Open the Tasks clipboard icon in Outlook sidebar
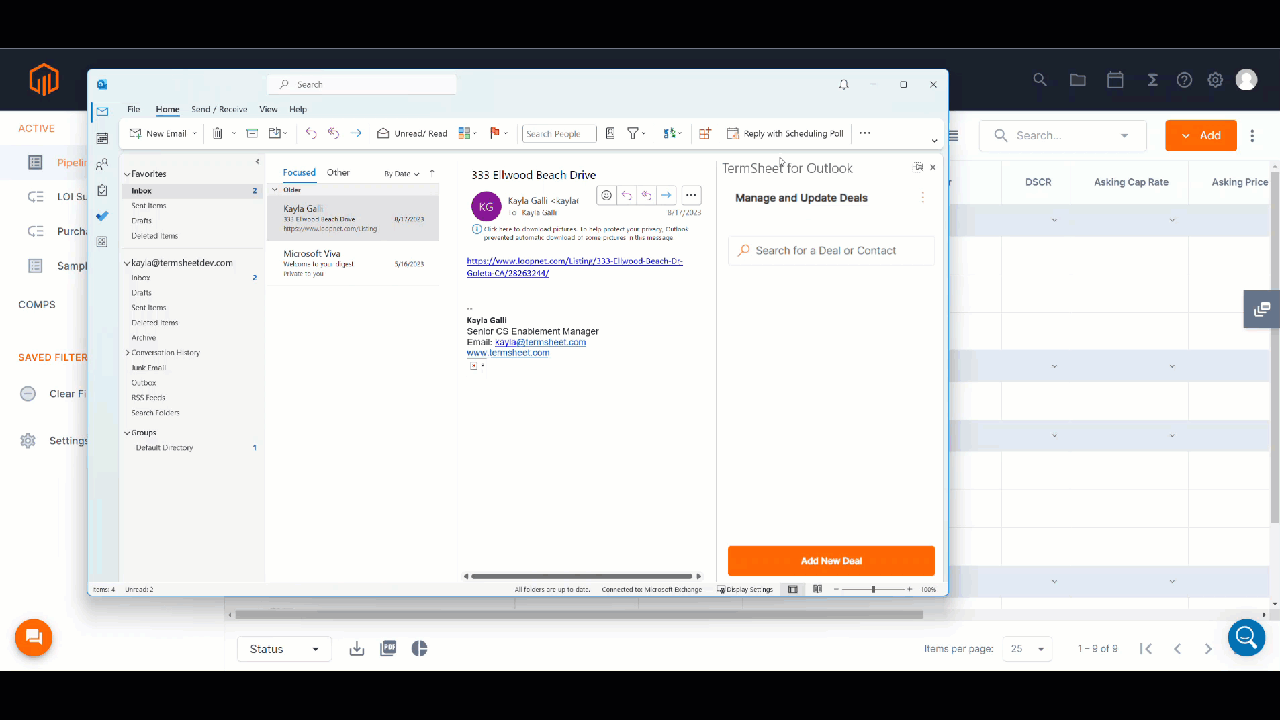 pos(102,190)
